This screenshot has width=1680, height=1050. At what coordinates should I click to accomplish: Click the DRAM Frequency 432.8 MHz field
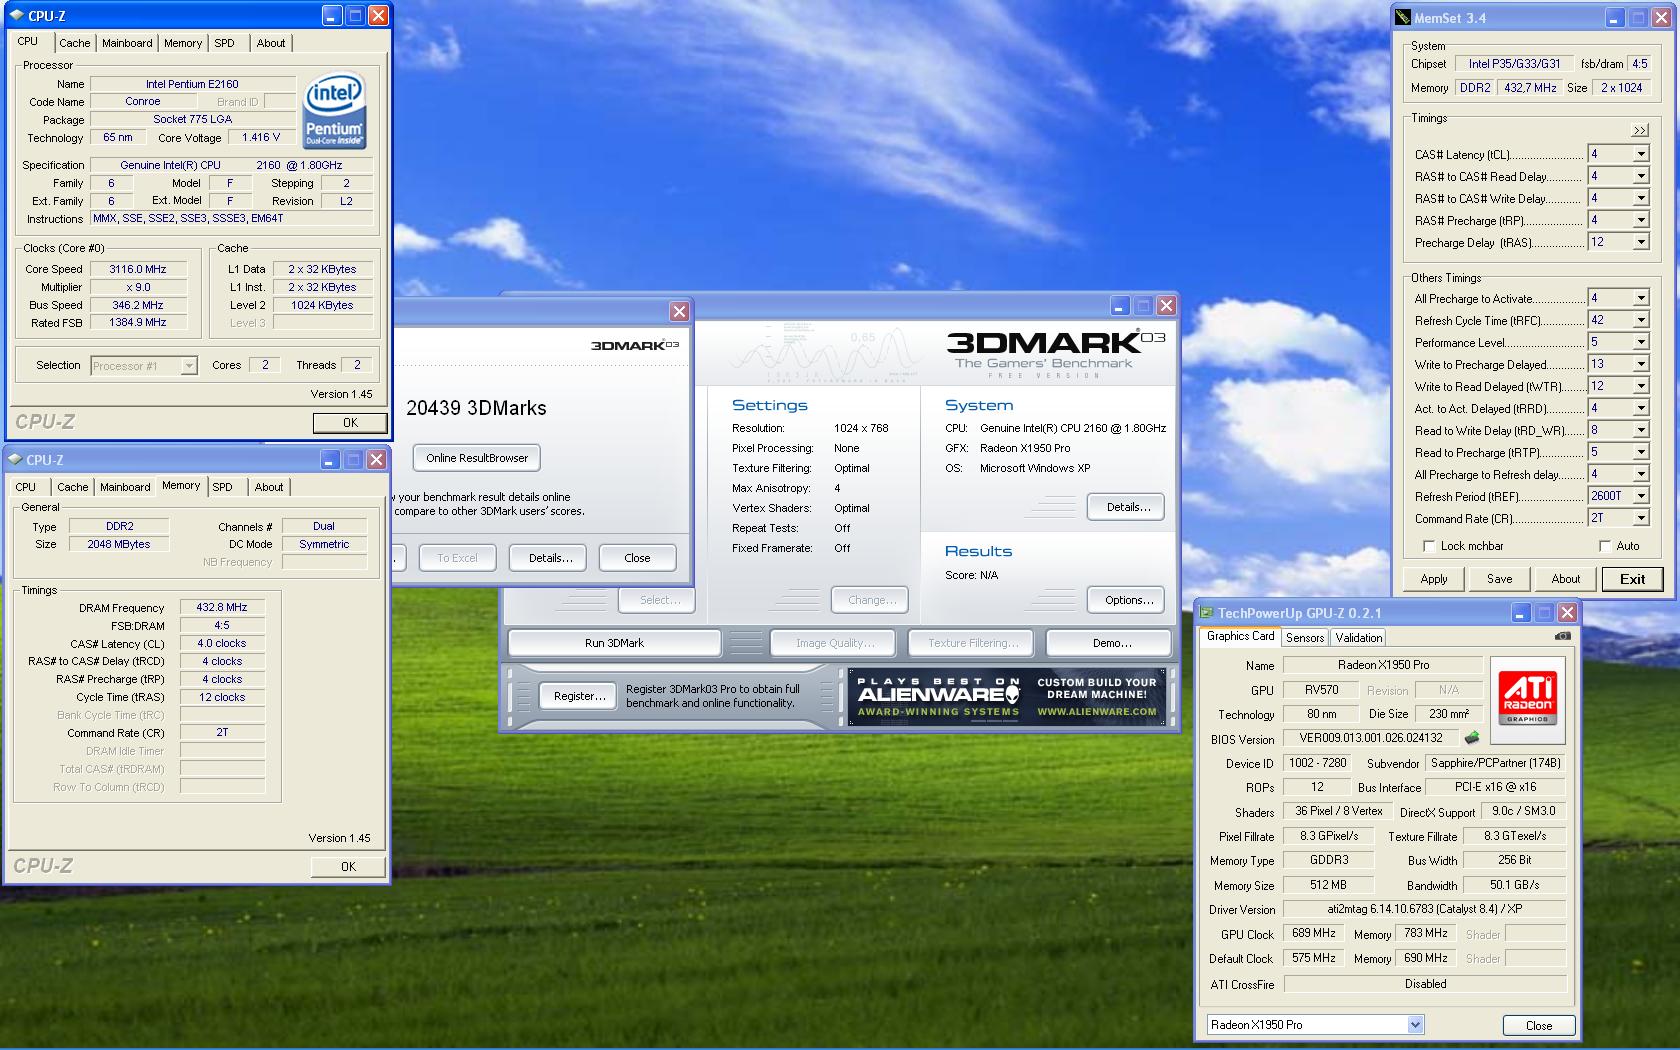point(222,607)
